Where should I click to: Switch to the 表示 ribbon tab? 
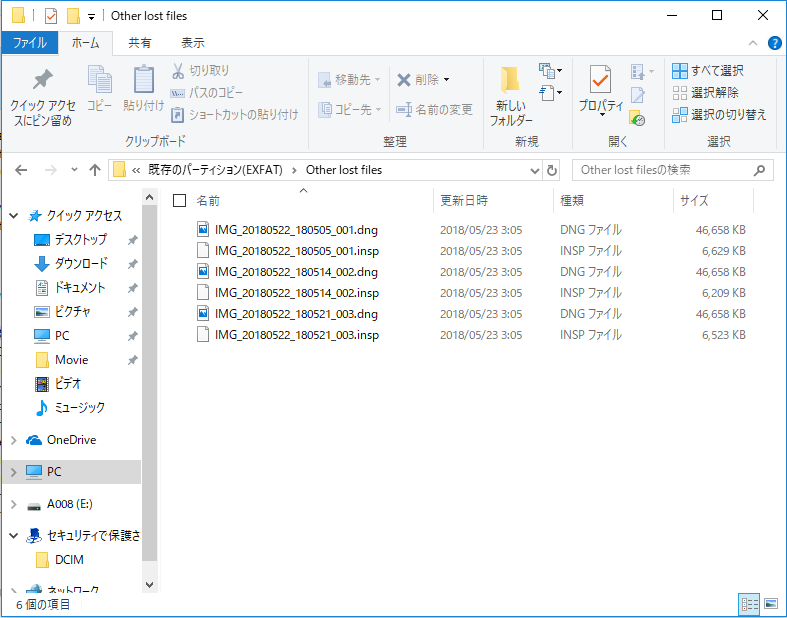[x=193, y=43]
